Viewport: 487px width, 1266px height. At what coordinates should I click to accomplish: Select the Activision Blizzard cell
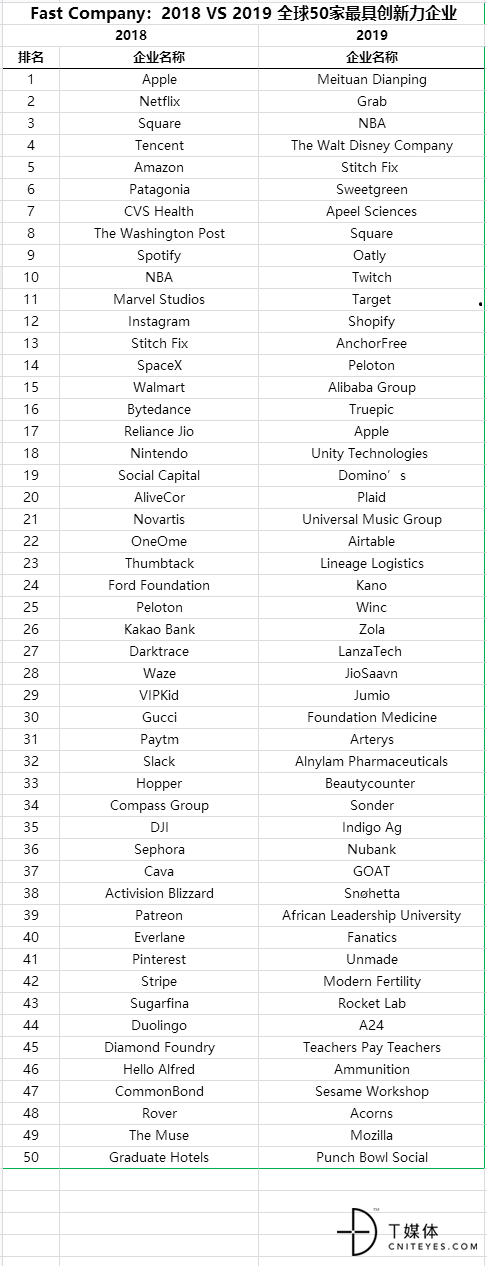click(x=159, y=893)
